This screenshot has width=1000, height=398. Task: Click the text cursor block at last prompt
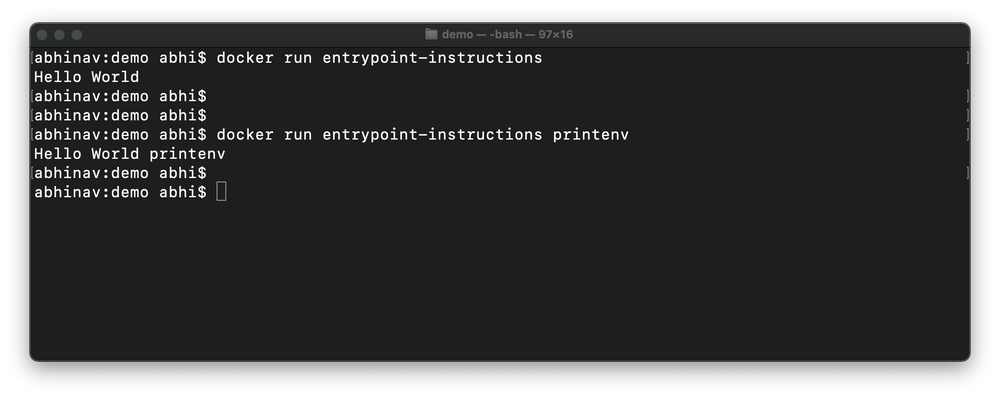click(221, 191)
